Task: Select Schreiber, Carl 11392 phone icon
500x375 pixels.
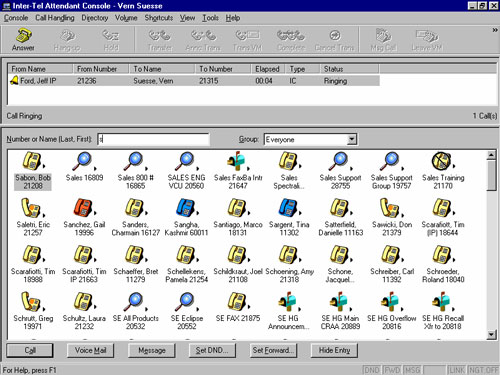Action: pyautogui.click(x=390, y=254)
